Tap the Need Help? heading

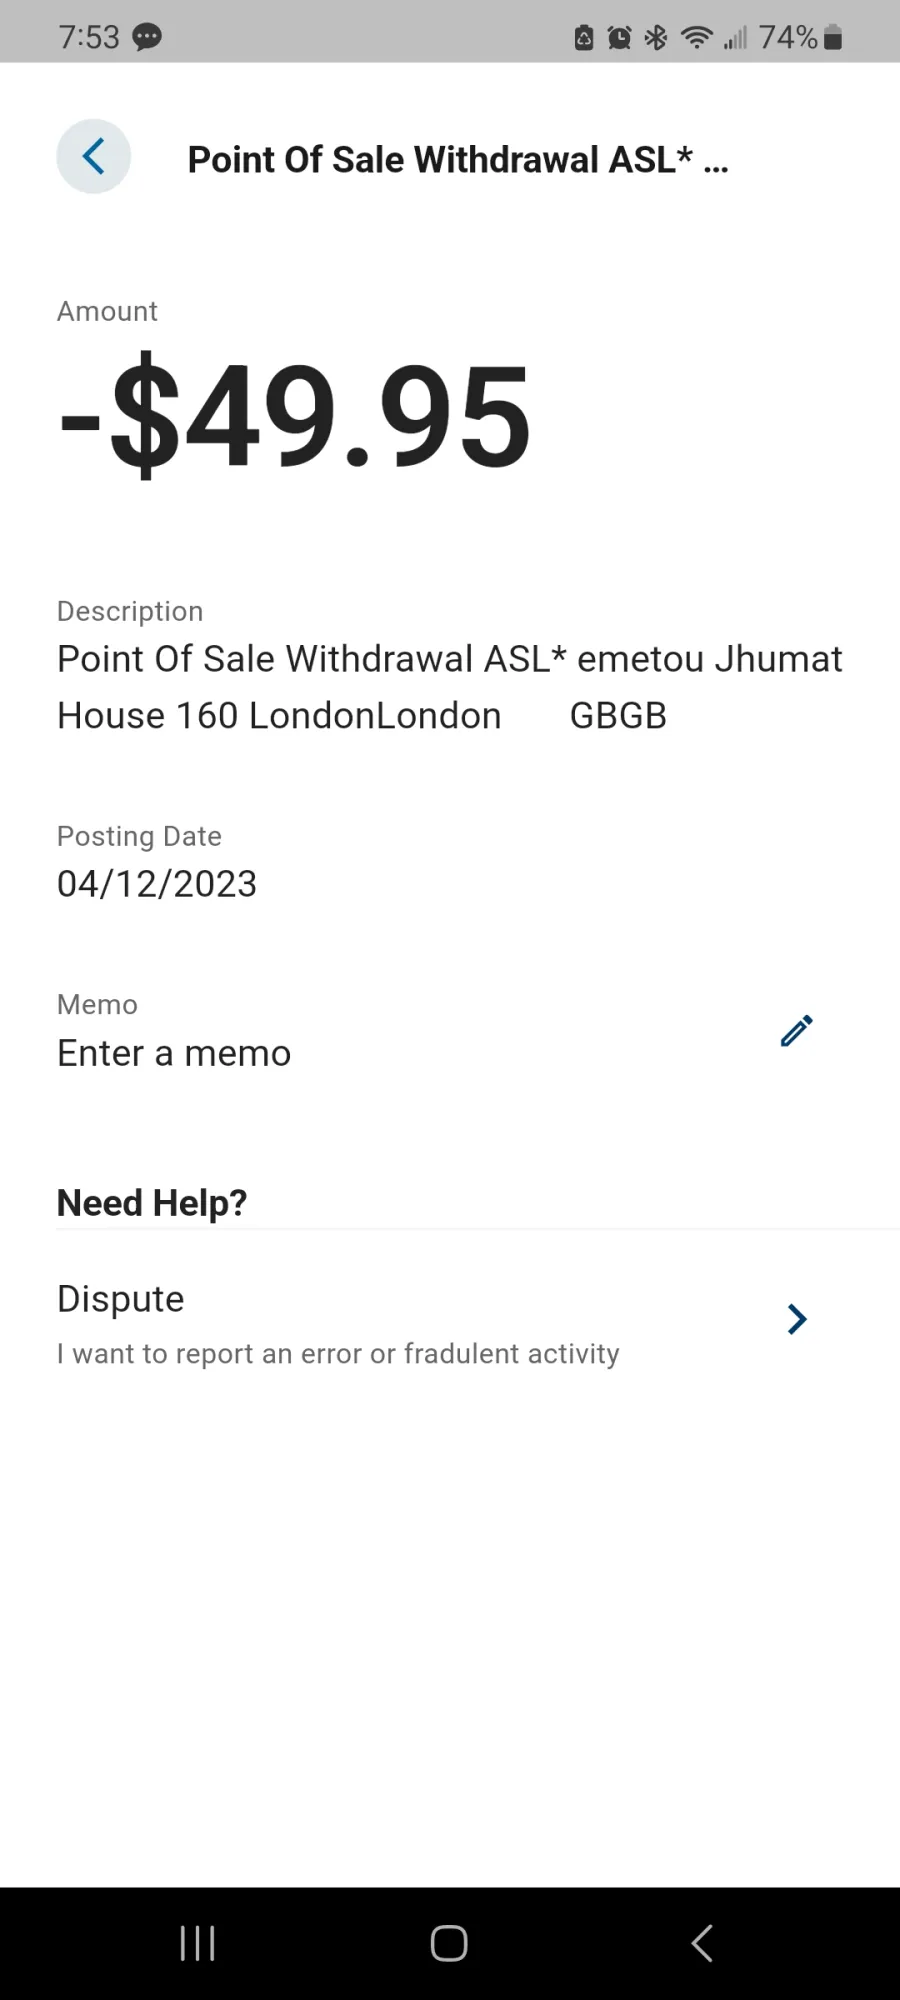point(152,1203)
